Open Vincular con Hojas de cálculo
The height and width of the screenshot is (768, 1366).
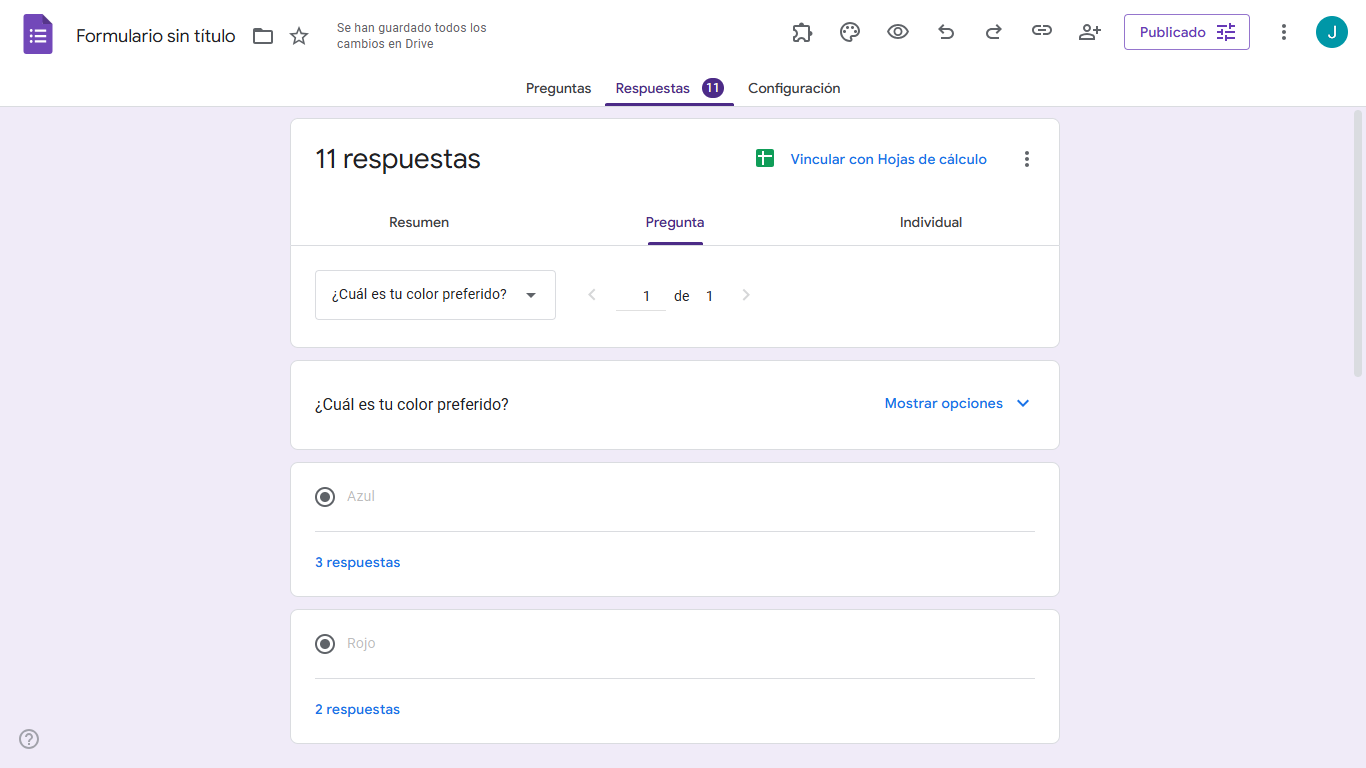pos(888,158)
